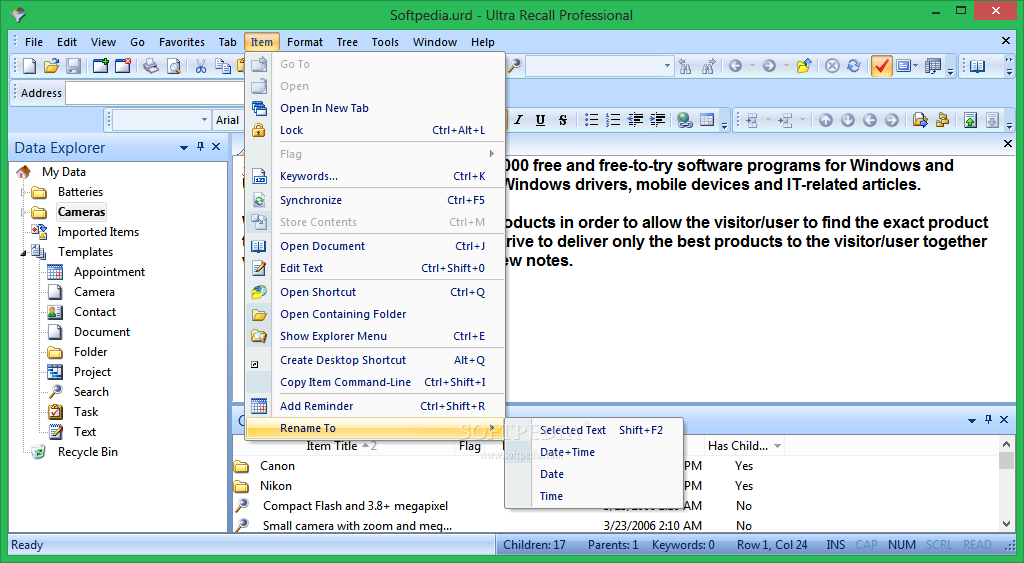Click the folder with blue arrow icon
This screenshot has height=563, width=1024.
(x=920, y=120)
